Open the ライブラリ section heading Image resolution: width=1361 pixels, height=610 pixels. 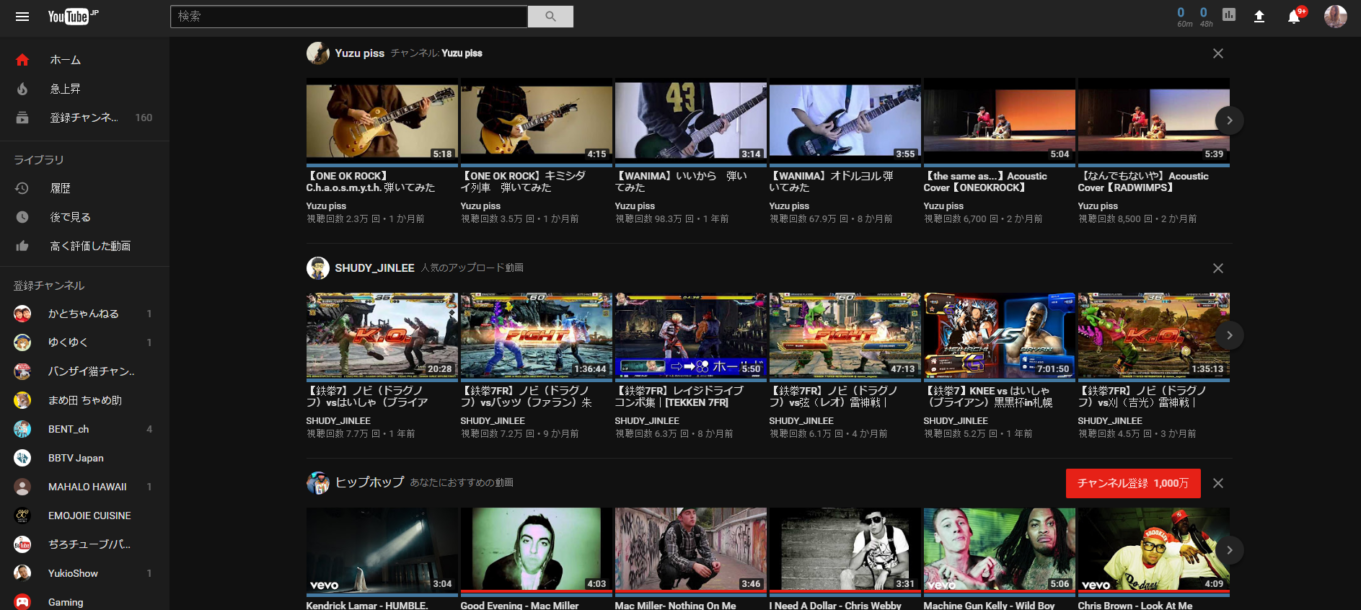(39, 160)
